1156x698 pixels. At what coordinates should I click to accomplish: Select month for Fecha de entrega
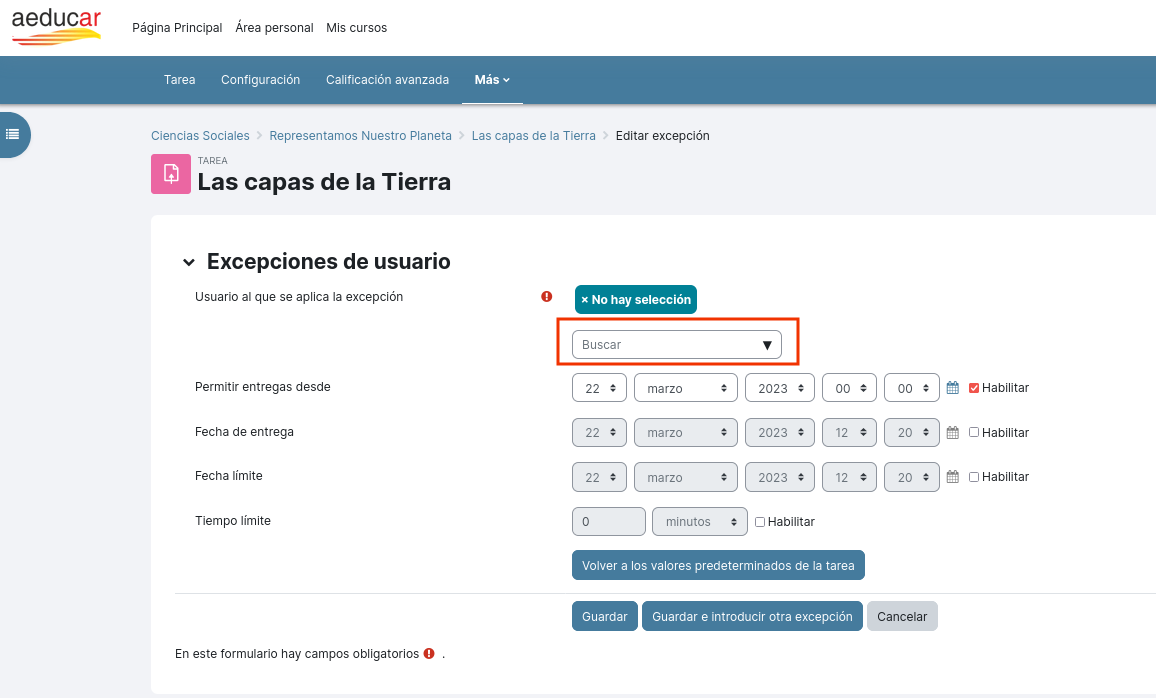686,433
